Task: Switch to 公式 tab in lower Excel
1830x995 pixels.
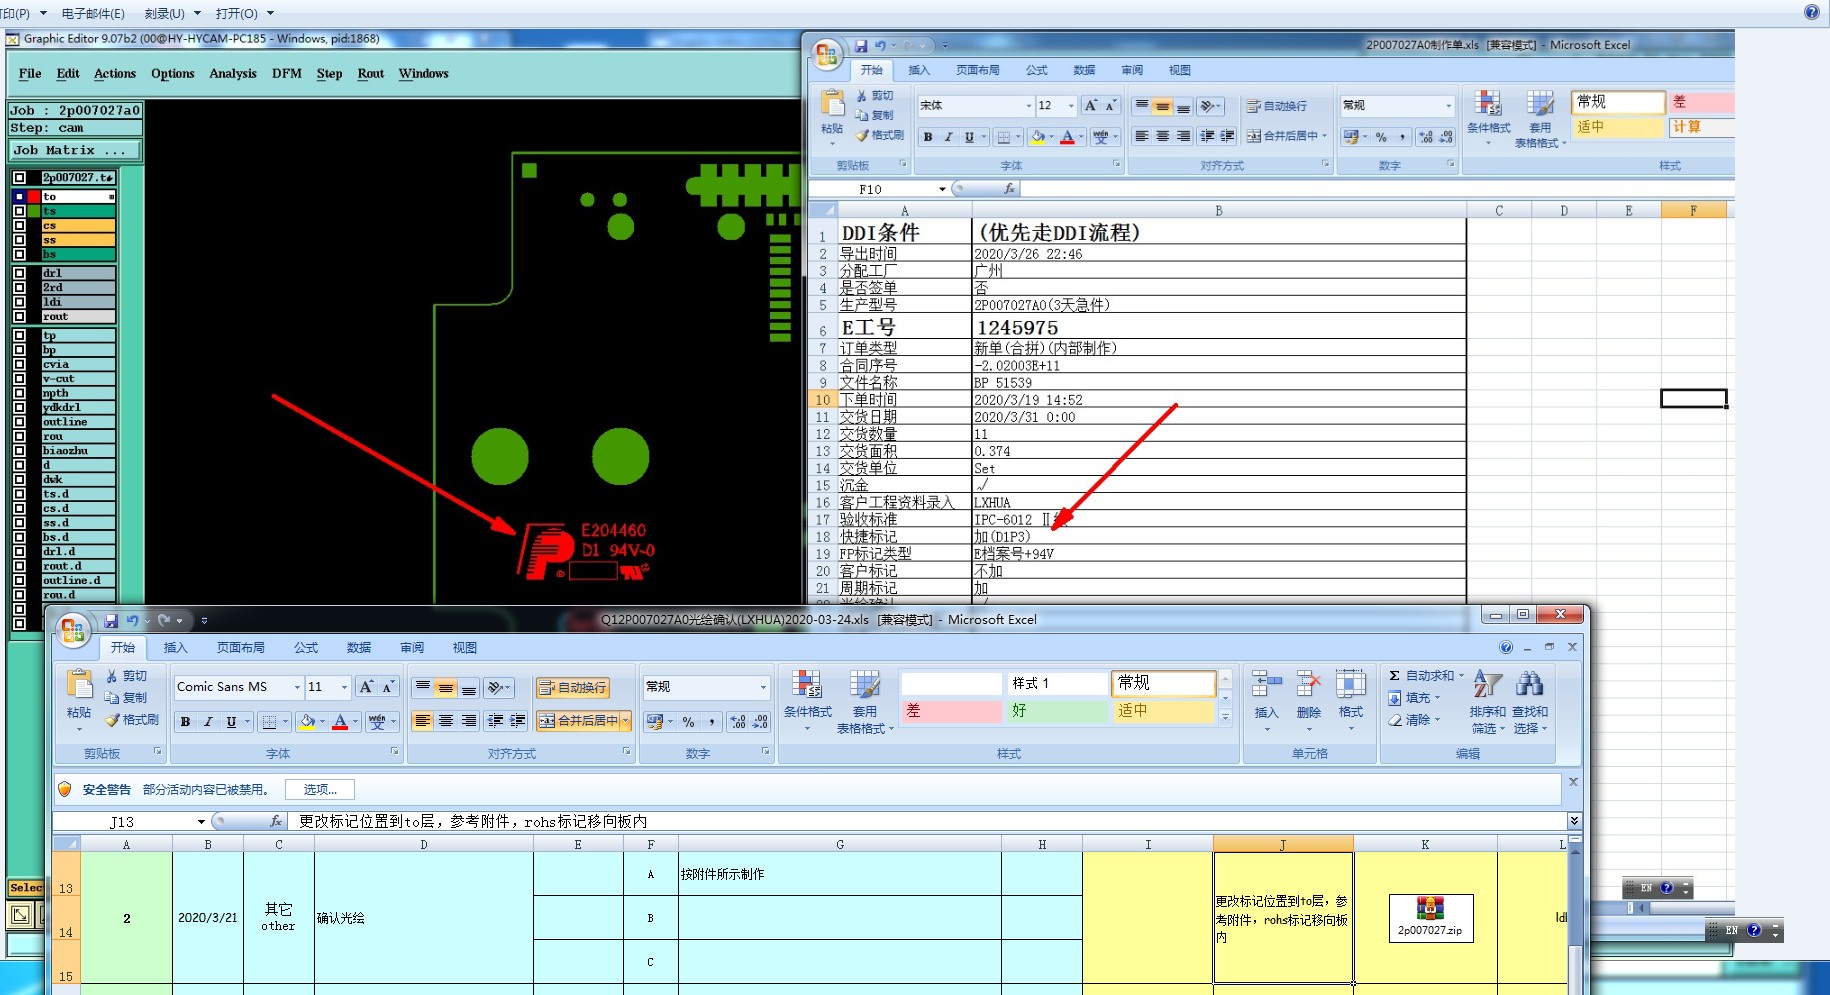Action: point(306,648)
